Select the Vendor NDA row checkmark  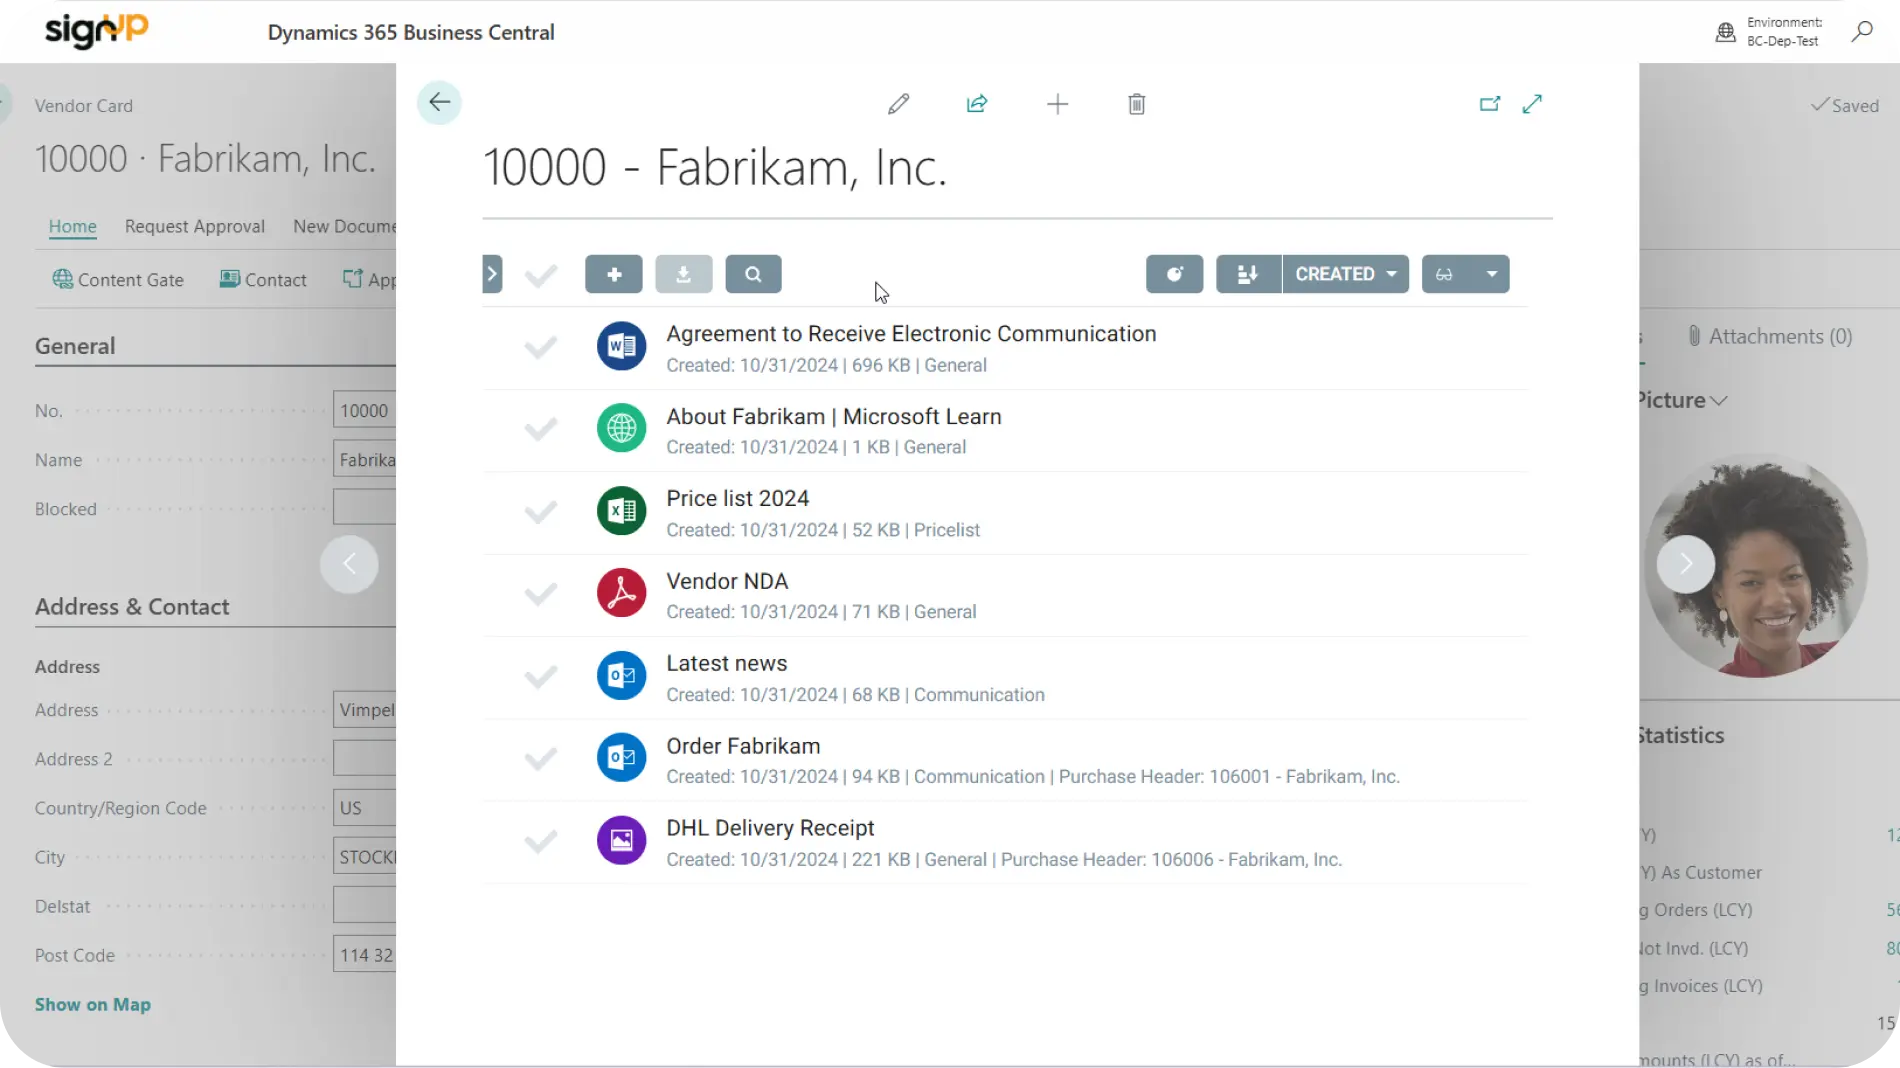point(540,594)
